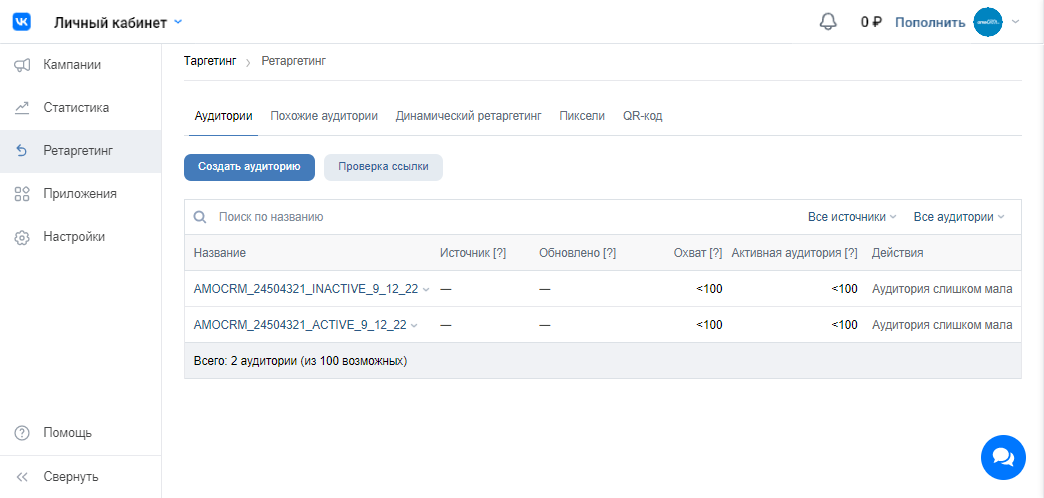This screenshot has width=1044, height=498.
Task: Open notifications bell icon
Action: click(x=827, y=22)
